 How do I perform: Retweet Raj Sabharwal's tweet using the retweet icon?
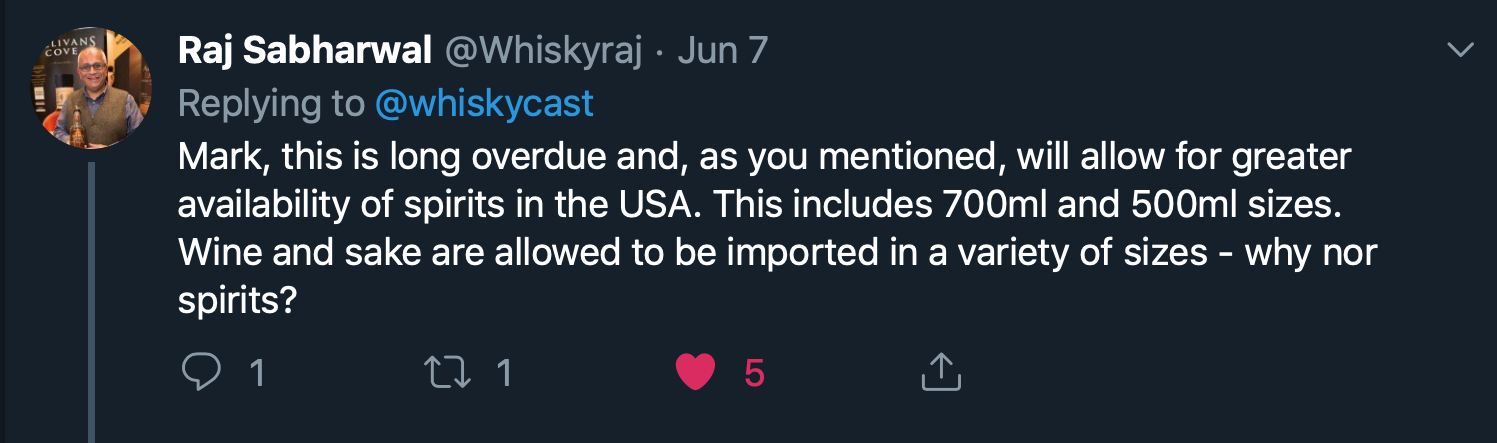pyautogui.click(x=448, y=373)
